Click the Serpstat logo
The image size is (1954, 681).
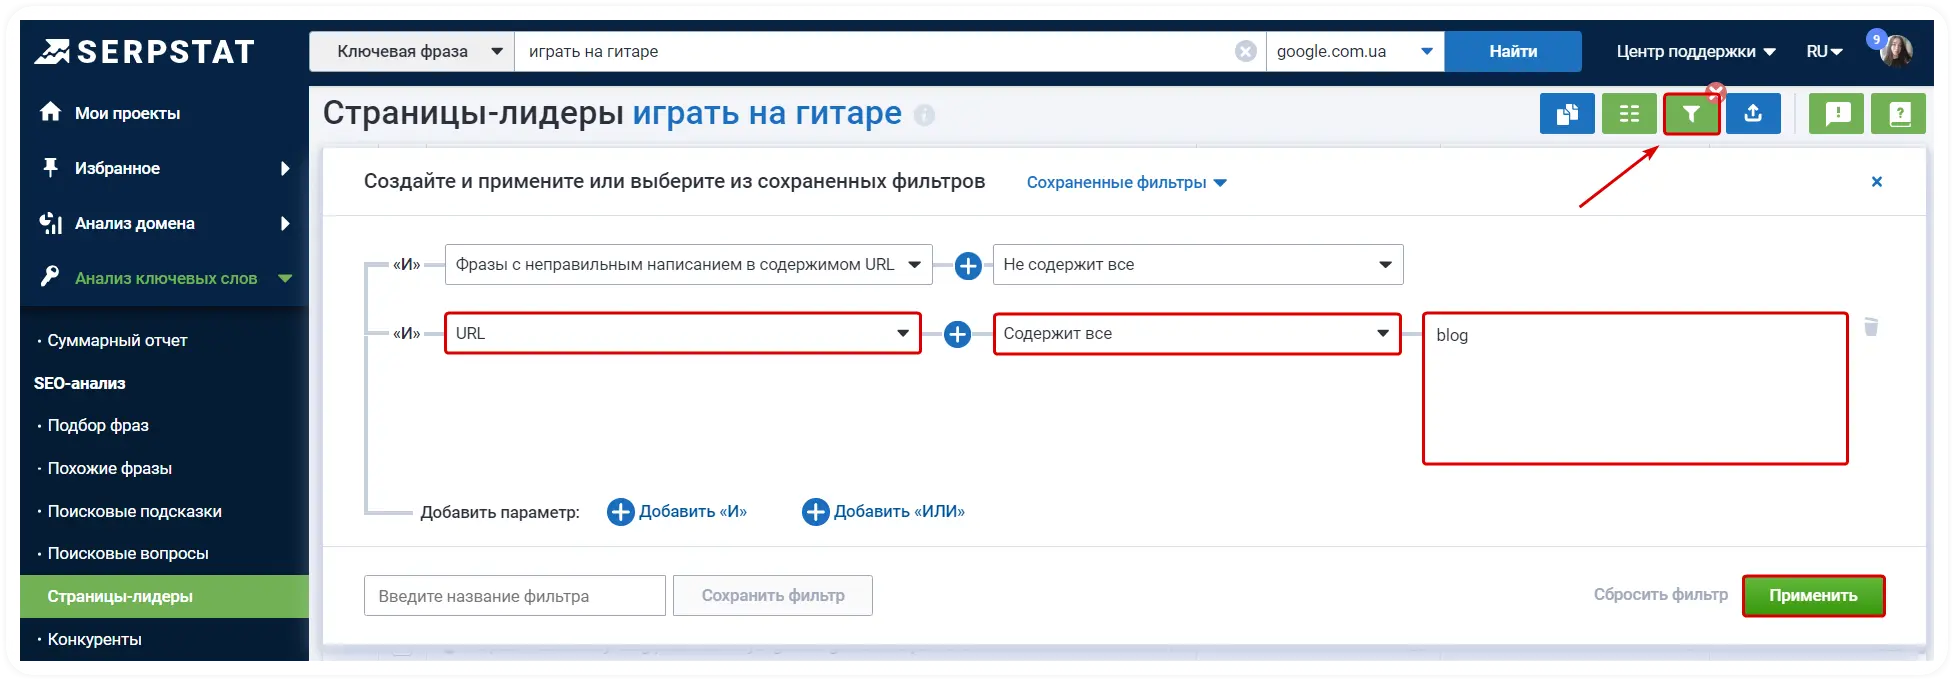point(145,51)
